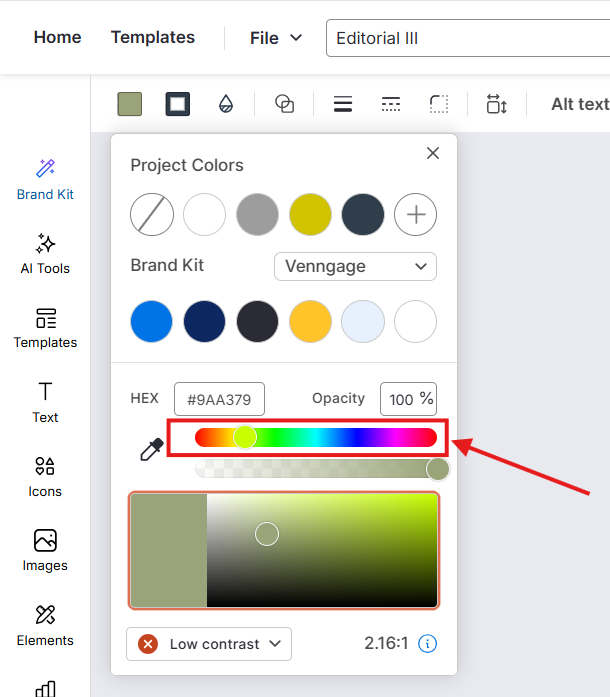
Task: Click the hue rainbow slider
Action: point(316,437)
